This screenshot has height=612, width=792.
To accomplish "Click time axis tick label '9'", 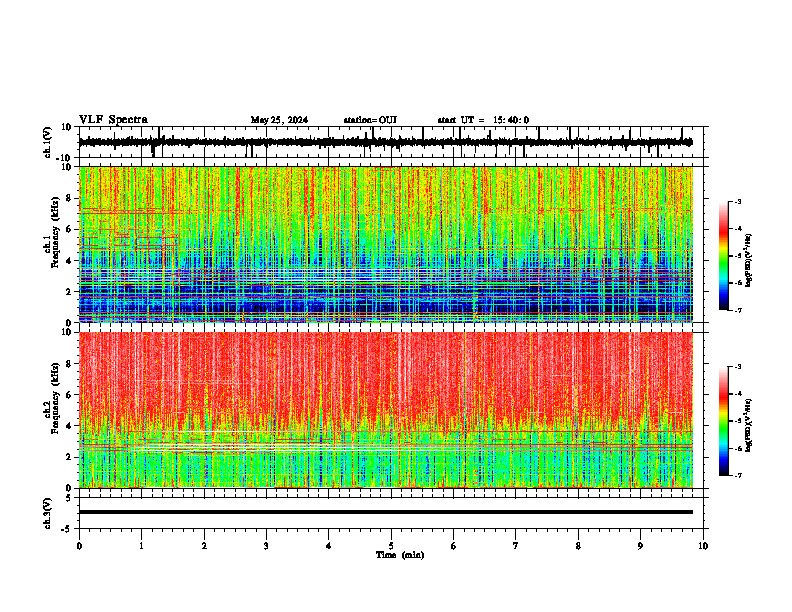I will (640, 546).
